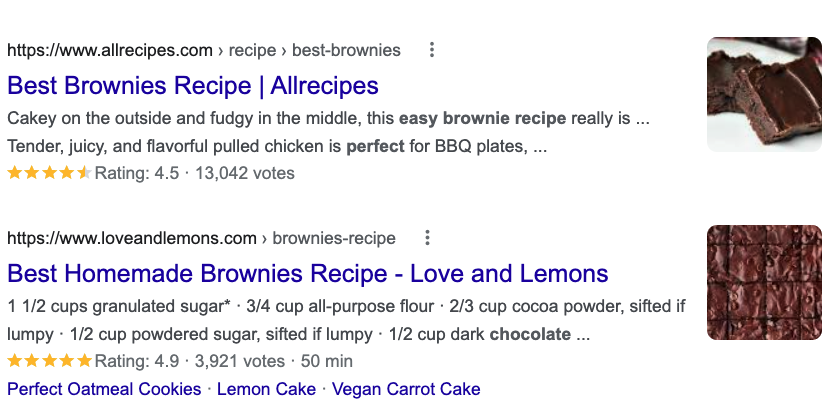
Task: Click the 4.5 star rating icons
Action: pos(49,173)
